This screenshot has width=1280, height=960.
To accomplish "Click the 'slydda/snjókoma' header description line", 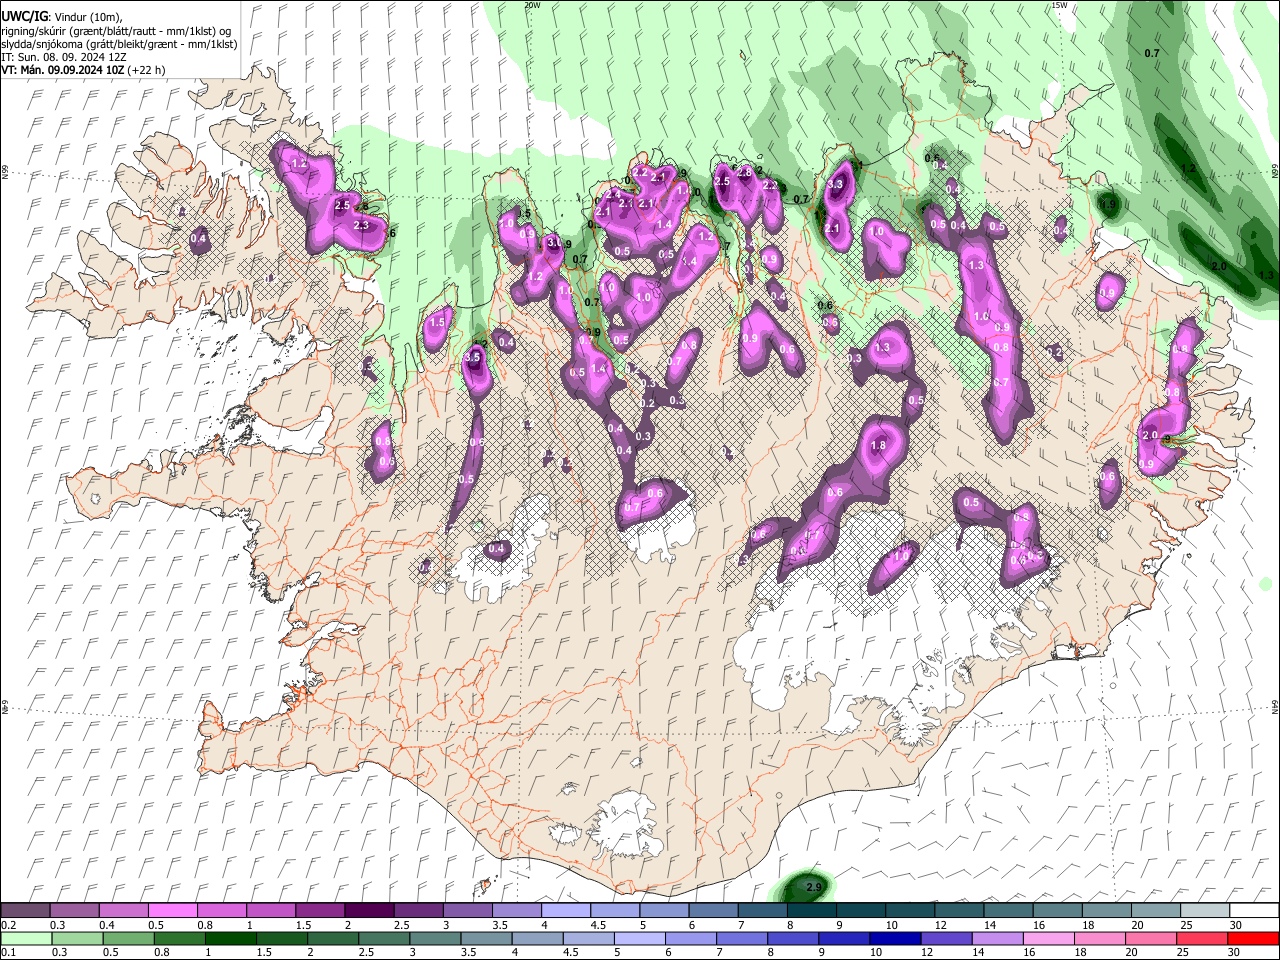I will 119,44.
